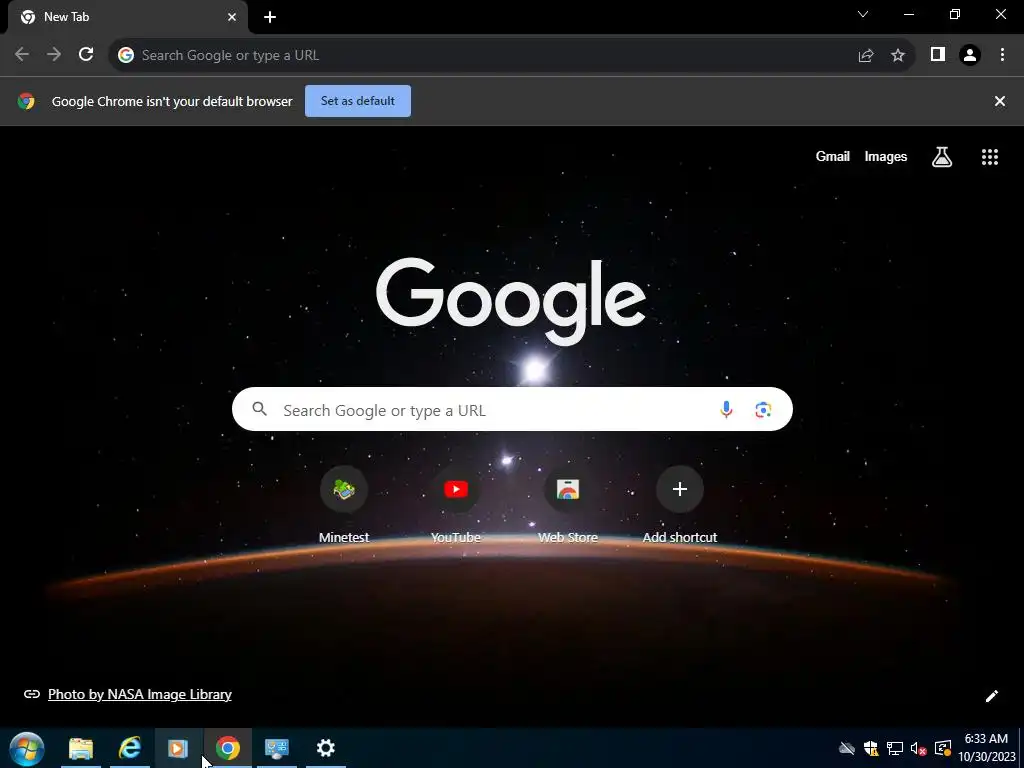Open the Chrome profile avatar menu
This screenshot has height=768, width=1024.
(x=970, y=55)
